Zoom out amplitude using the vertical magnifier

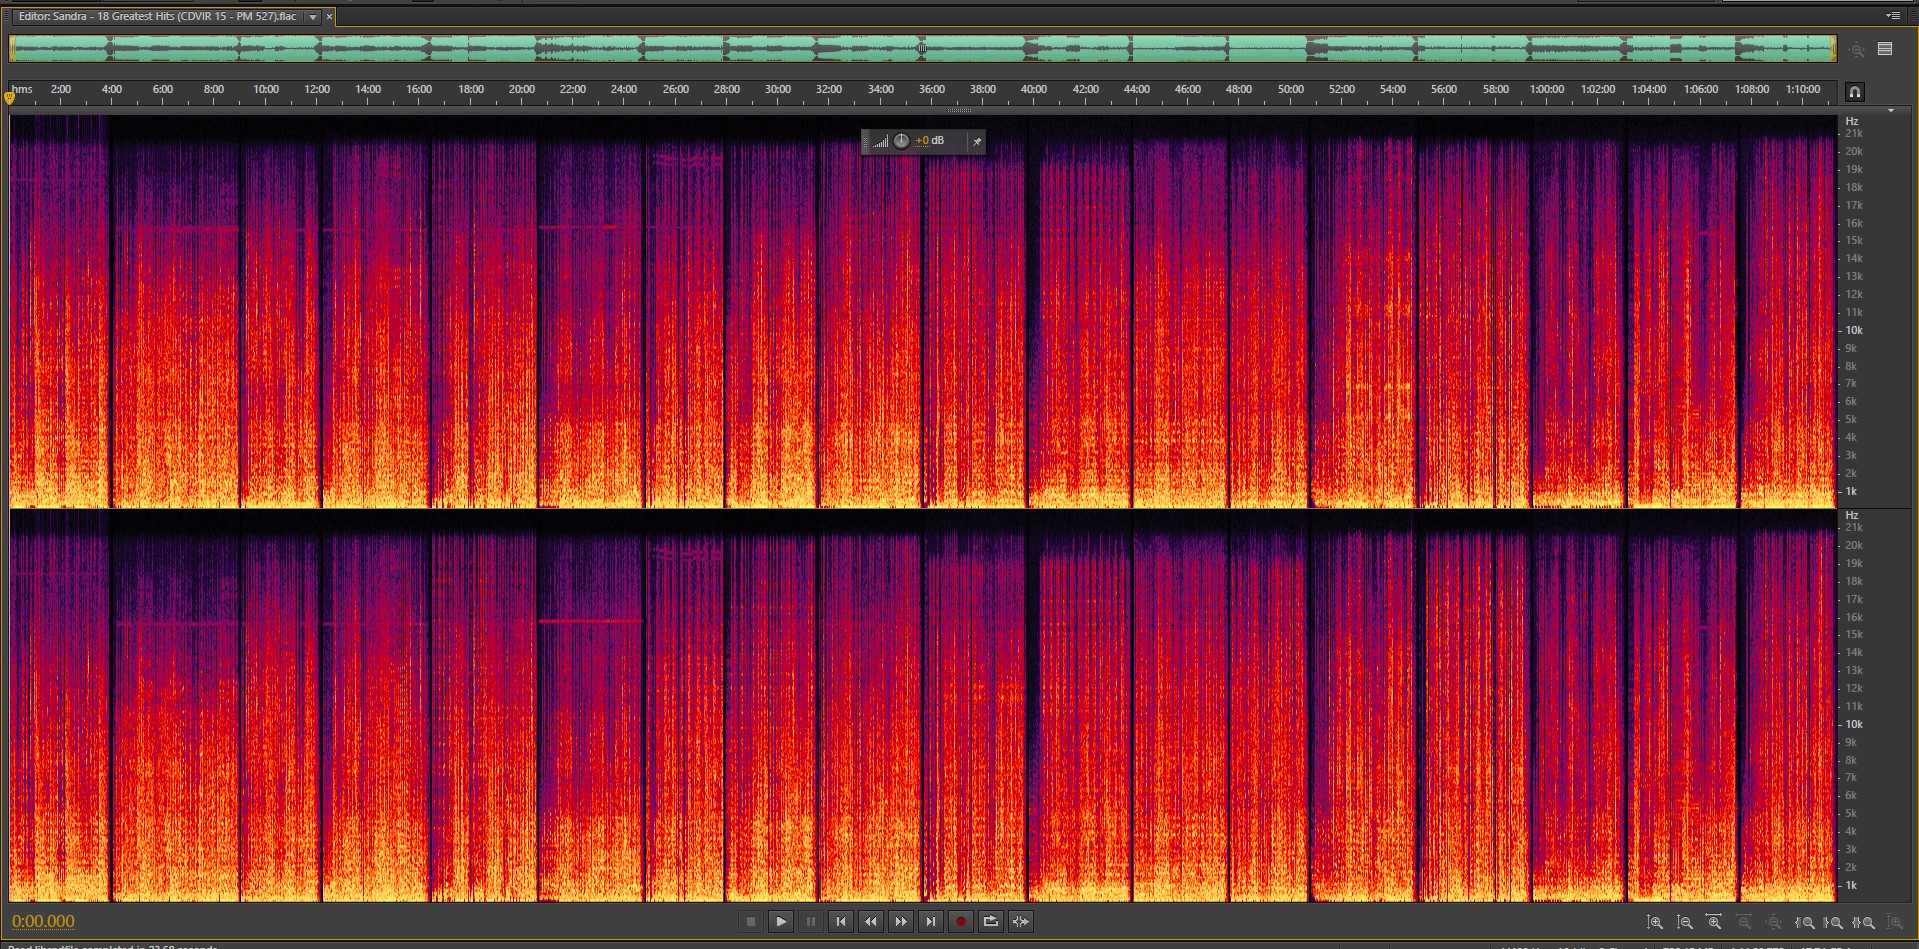click(x=1685, y=922)
